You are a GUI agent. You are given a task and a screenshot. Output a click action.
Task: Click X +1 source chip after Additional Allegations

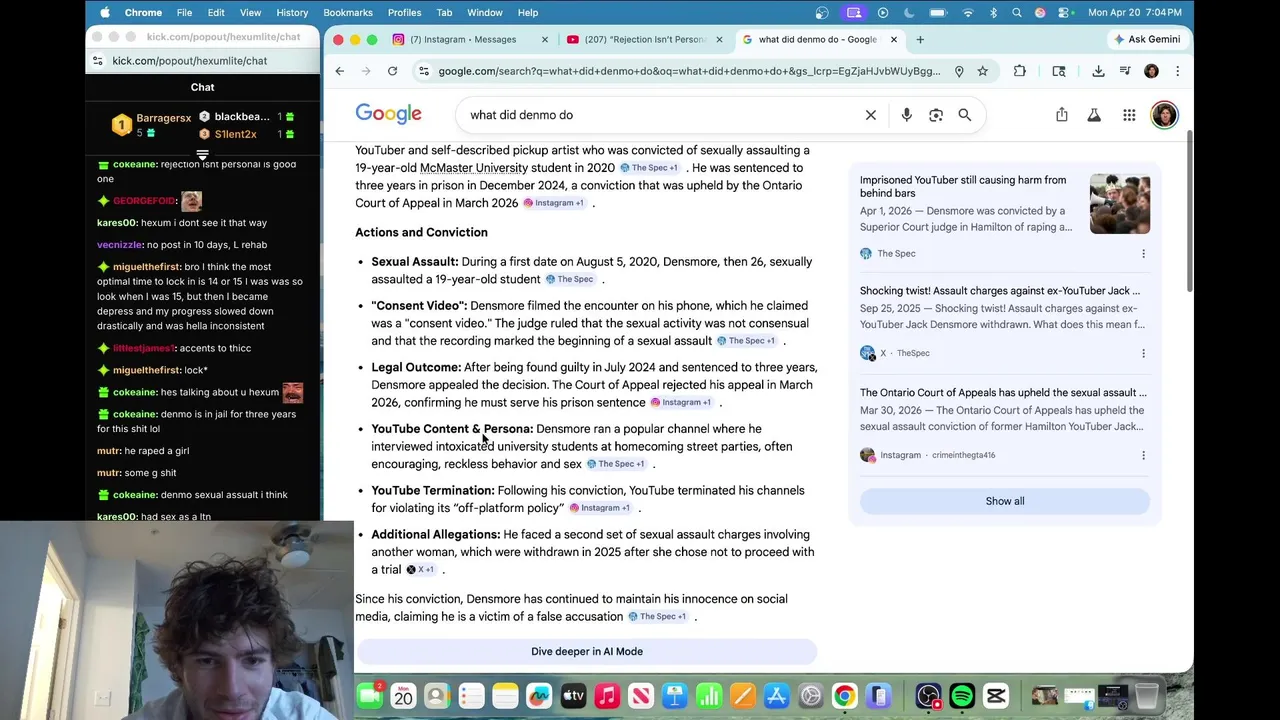coord(421,570)
